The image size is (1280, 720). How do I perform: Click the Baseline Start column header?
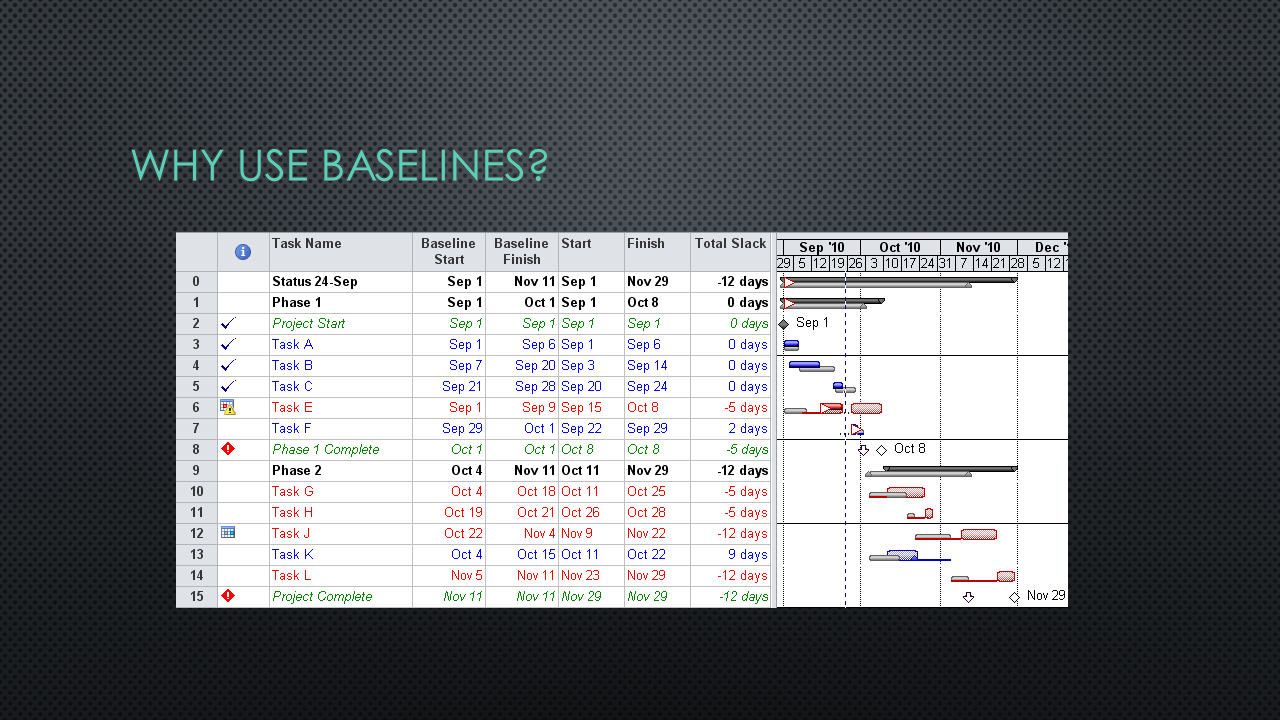[x=448, y=252]
